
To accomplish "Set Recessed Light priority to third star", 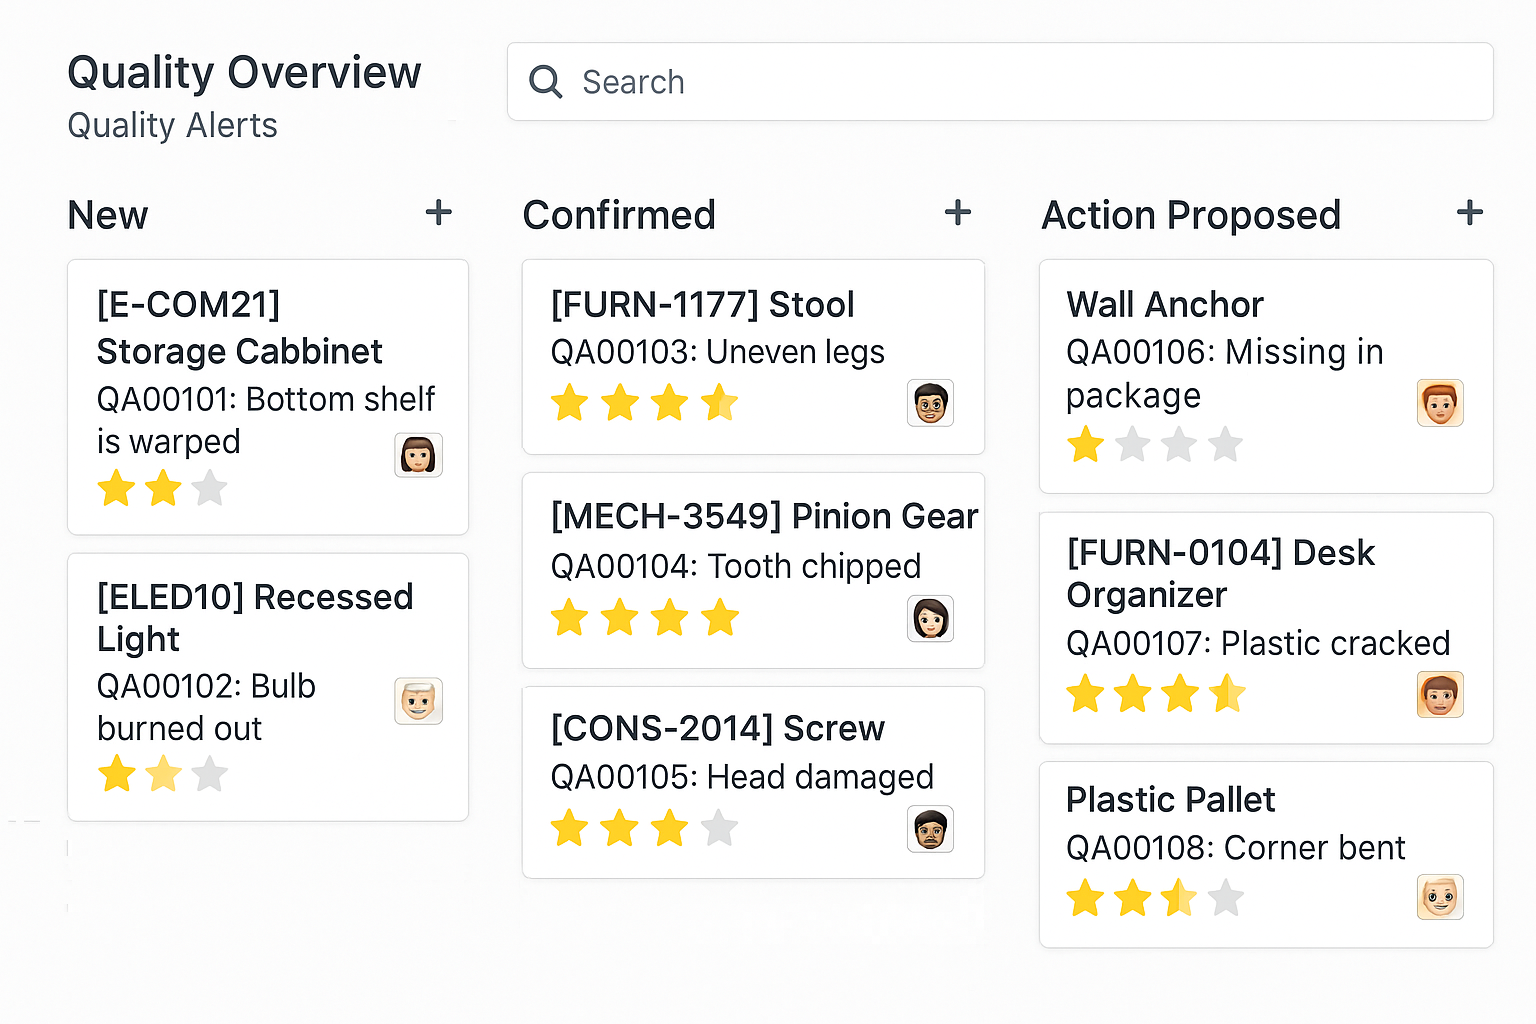I will coord(209,774).
